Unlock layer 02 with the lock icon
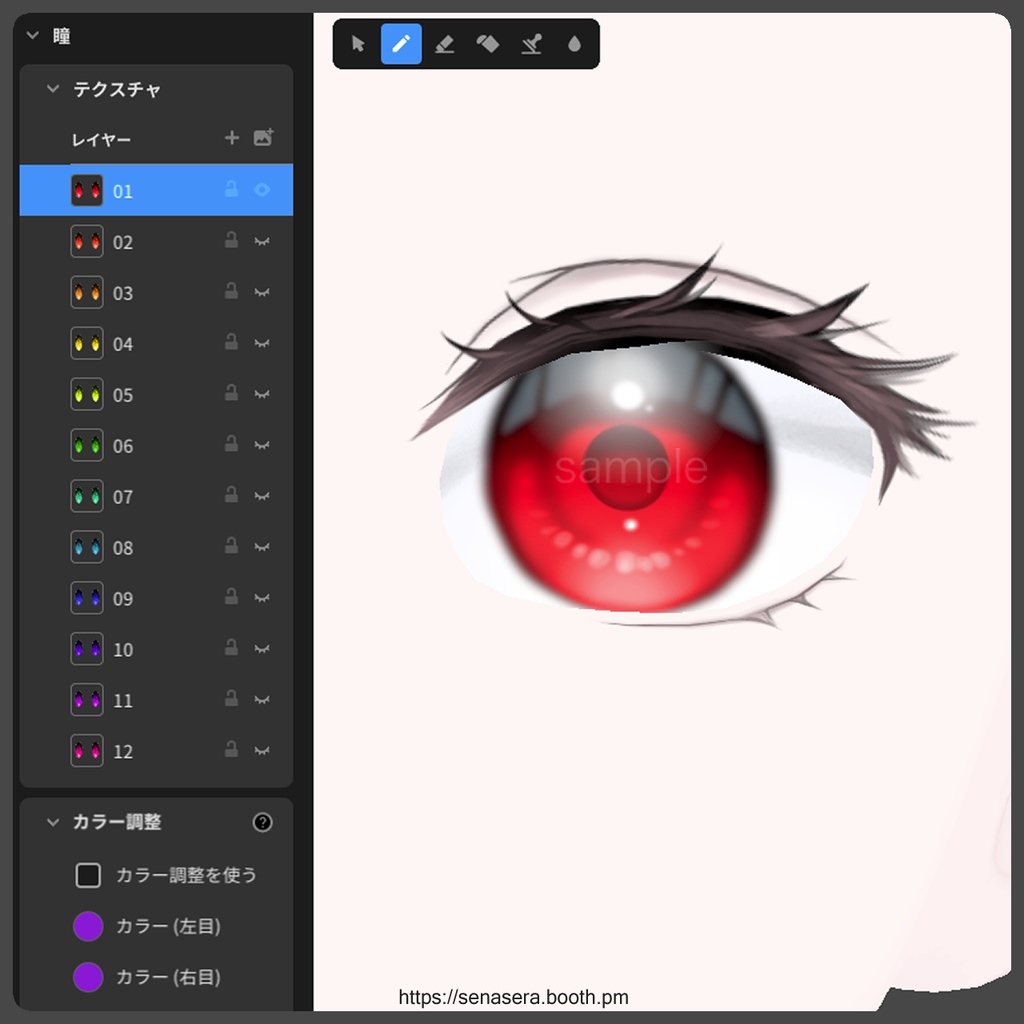This screenshot has height=1024, width=1024. [x=230, y=241]
